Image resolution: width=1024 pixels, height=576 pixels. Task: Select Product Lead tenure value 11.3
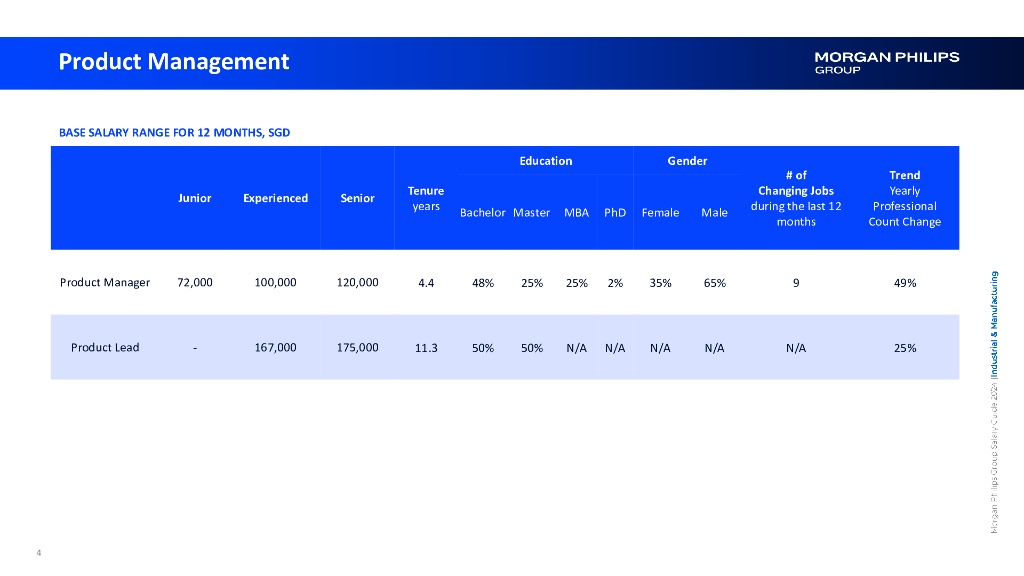coord(426,348)
